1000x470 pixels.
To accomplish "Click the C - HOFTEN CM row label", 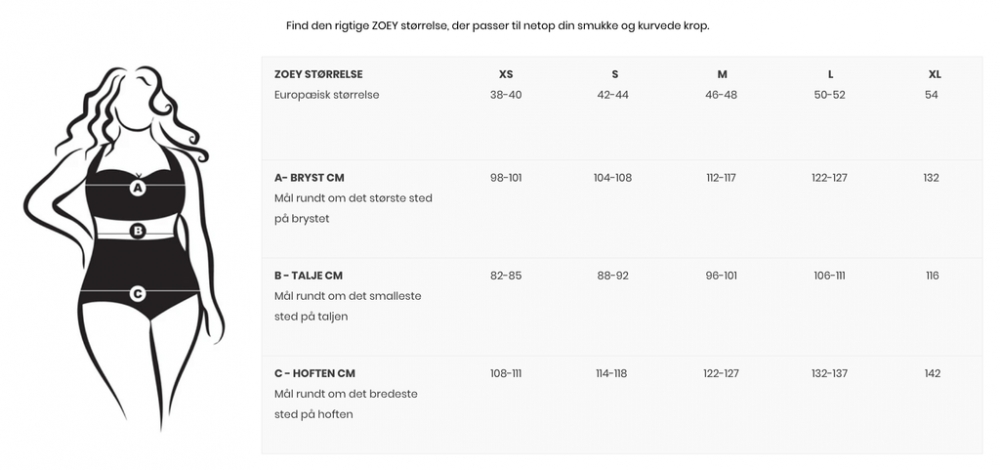I will (314, 374).
